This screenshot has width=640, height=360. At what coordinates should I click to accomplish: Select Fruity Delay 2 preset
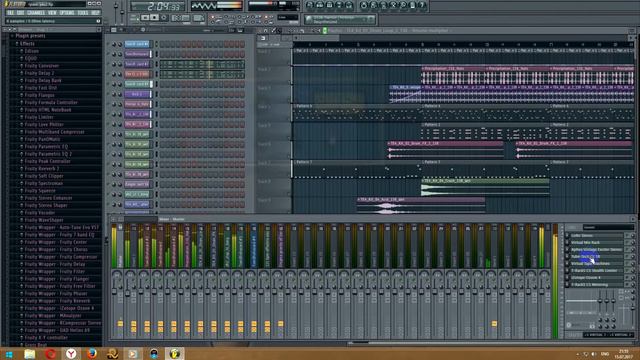click(39, 73)
